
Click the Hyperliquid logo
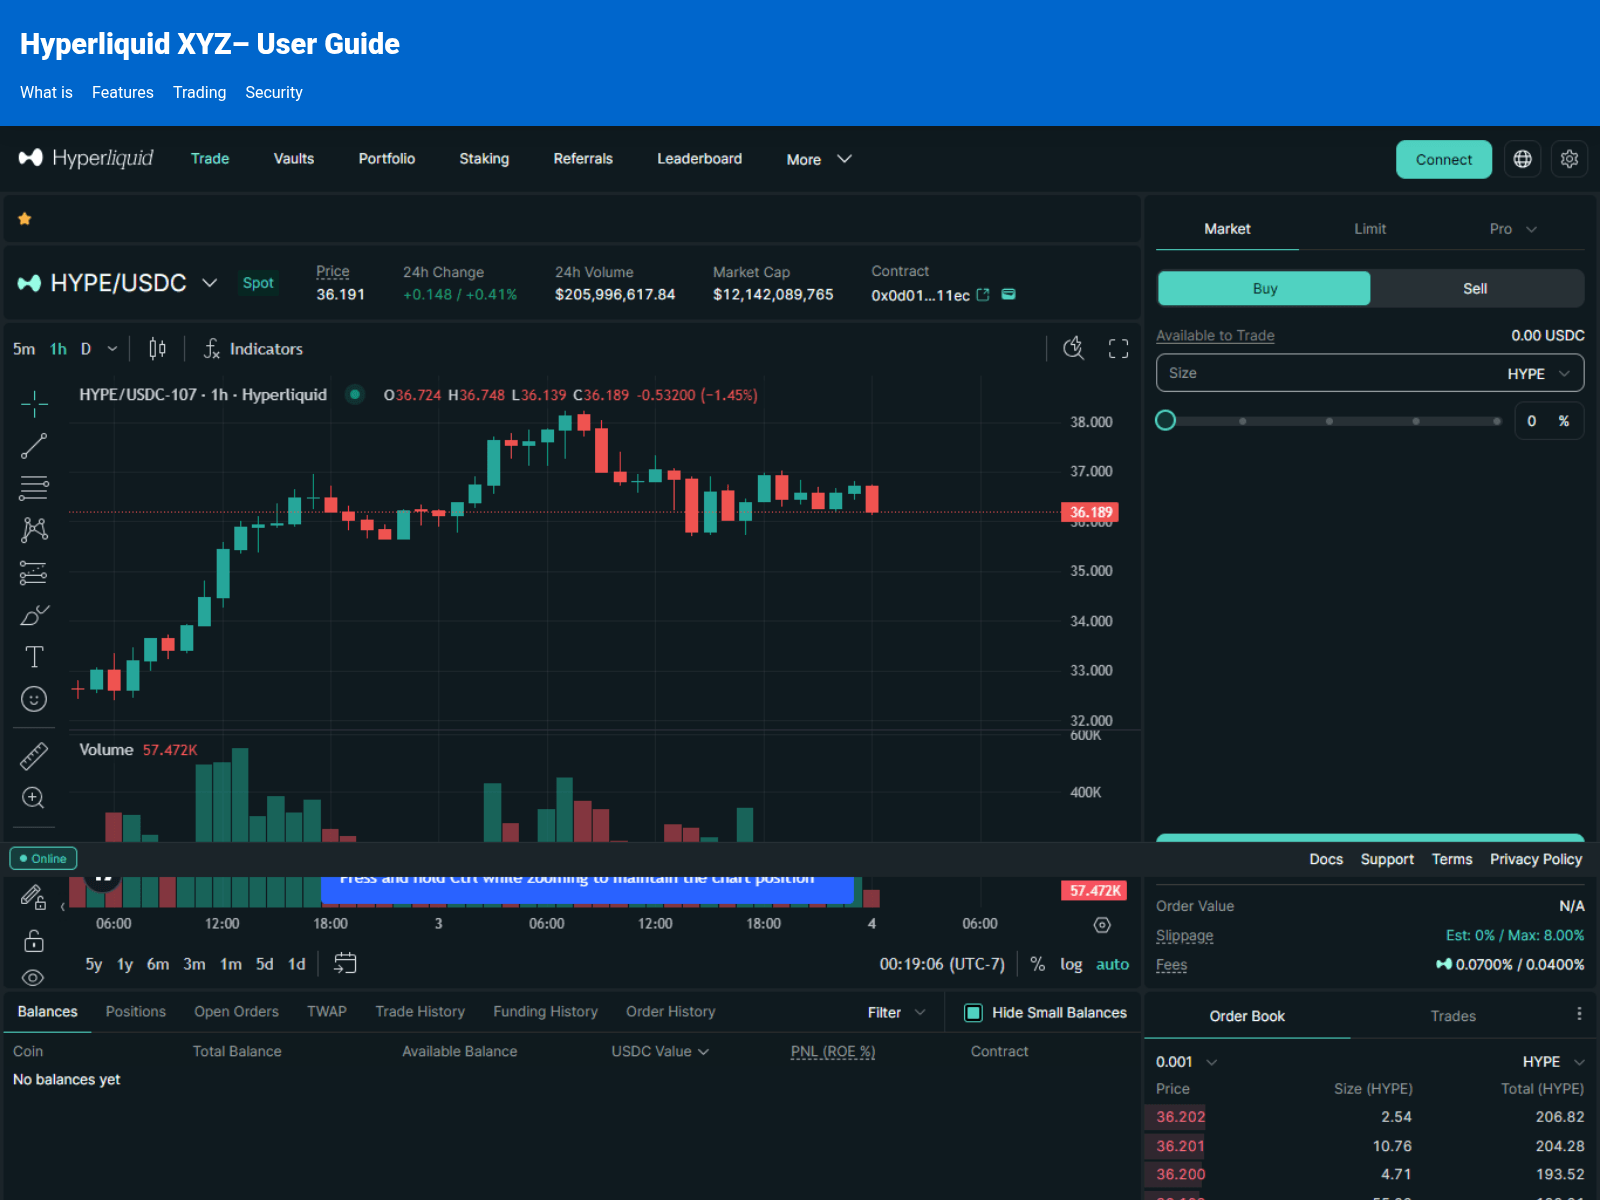tap(86, 158)
